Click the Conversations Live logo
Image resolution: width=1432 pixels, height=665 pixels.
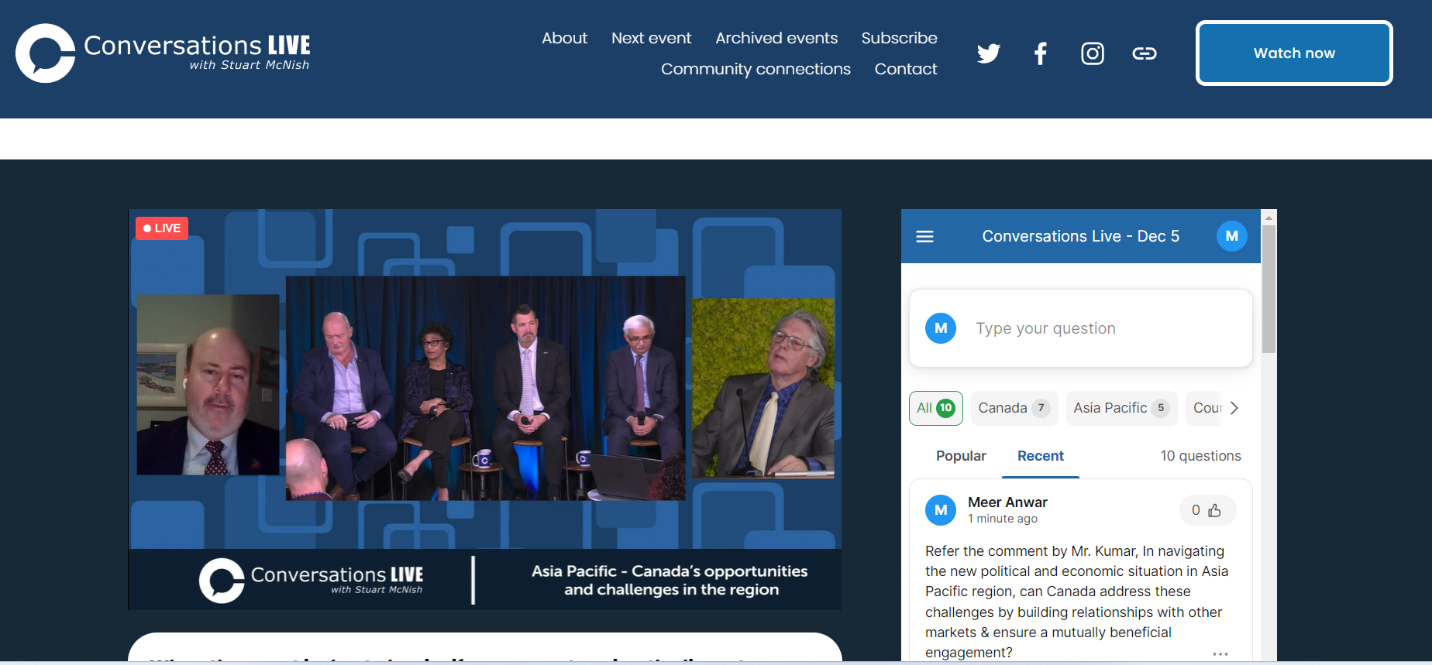pos(163,53)
